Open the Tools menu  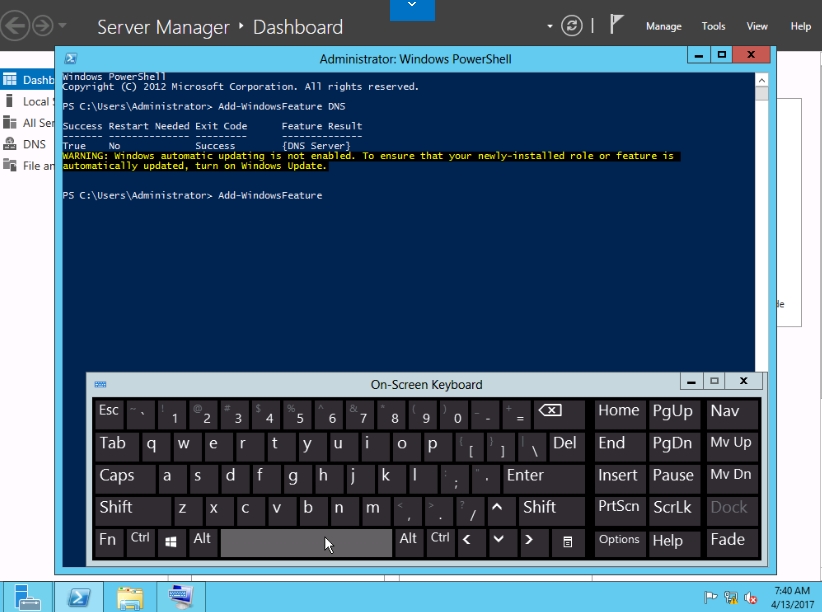pyautogui.click(x=713, y=26)
